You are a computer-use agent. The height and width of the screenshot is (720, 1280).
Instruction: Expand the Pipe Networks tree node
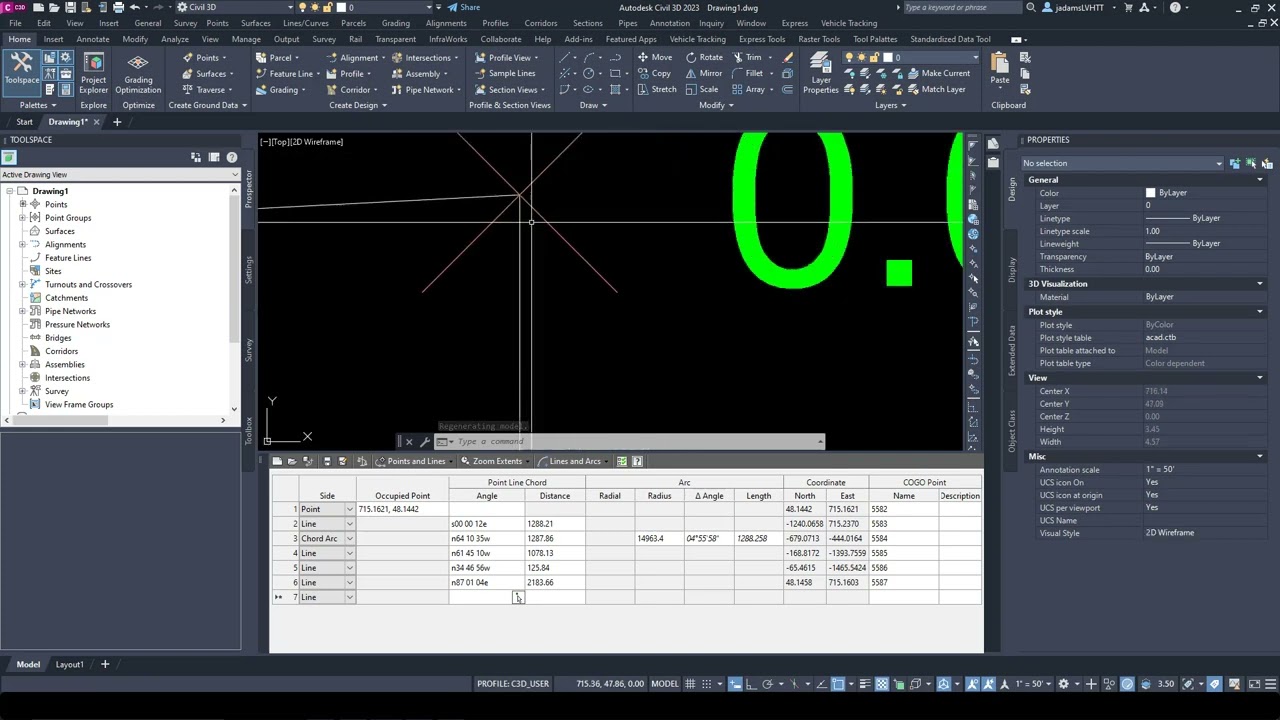[23, 311]
